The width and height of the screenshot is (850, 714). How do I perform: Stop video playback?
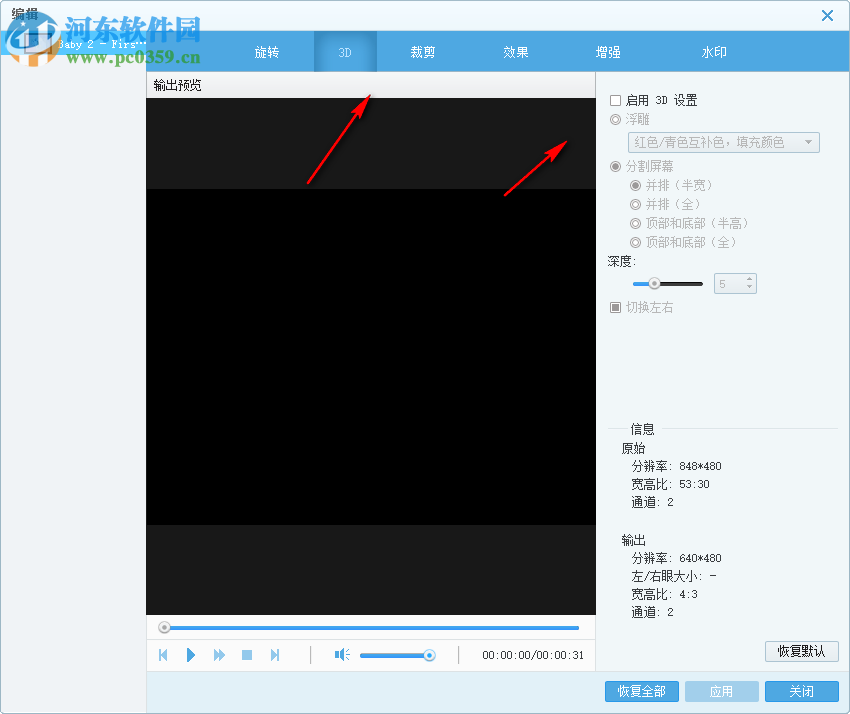(x=246, y=654)
